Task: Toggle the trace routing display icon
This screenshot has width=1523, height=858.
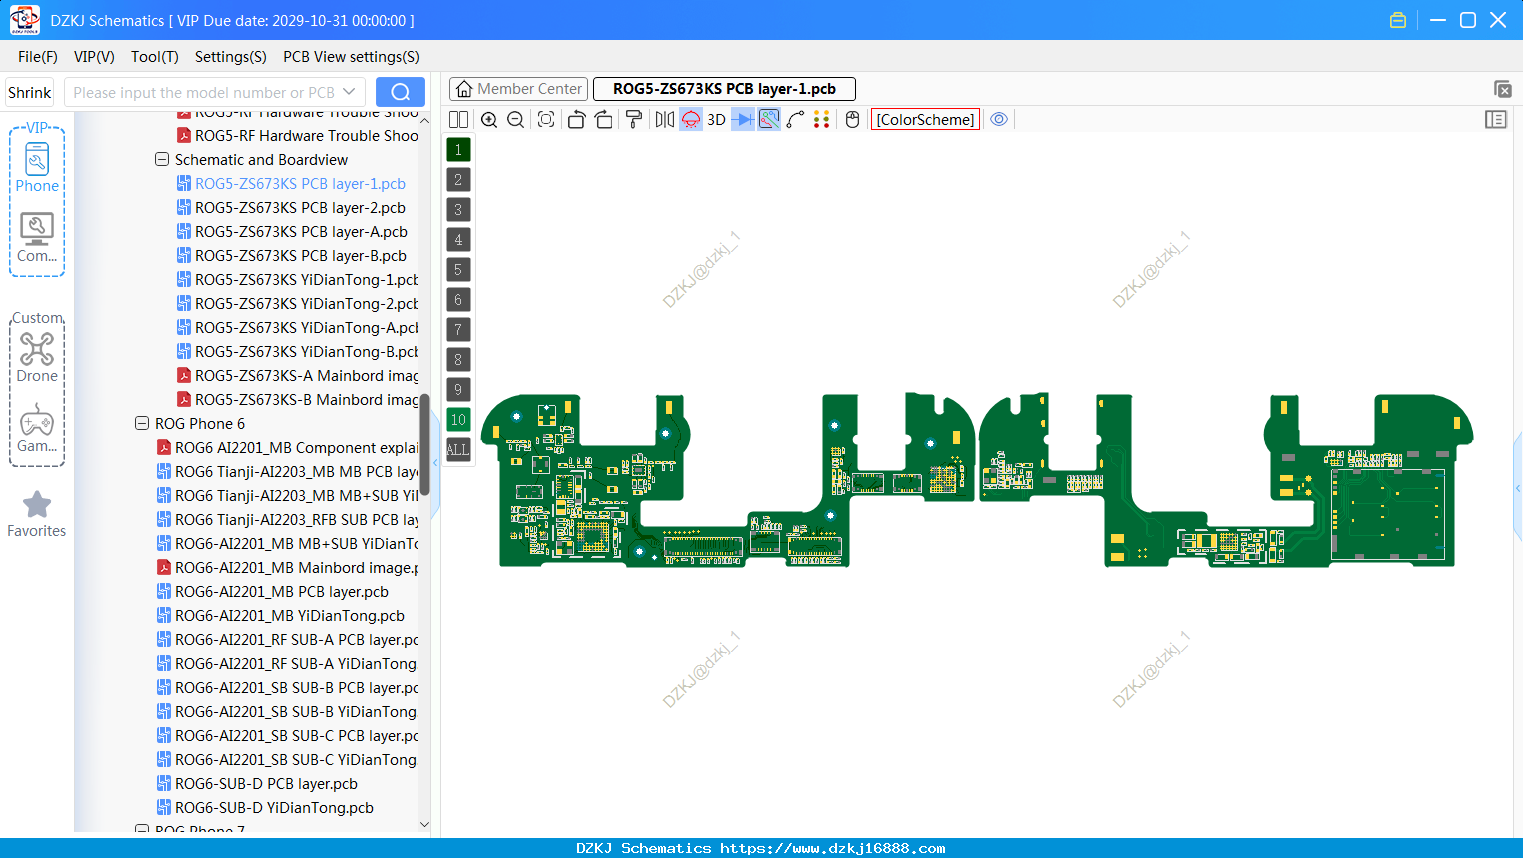Action: pyautogui.click(x=769, y=120)
